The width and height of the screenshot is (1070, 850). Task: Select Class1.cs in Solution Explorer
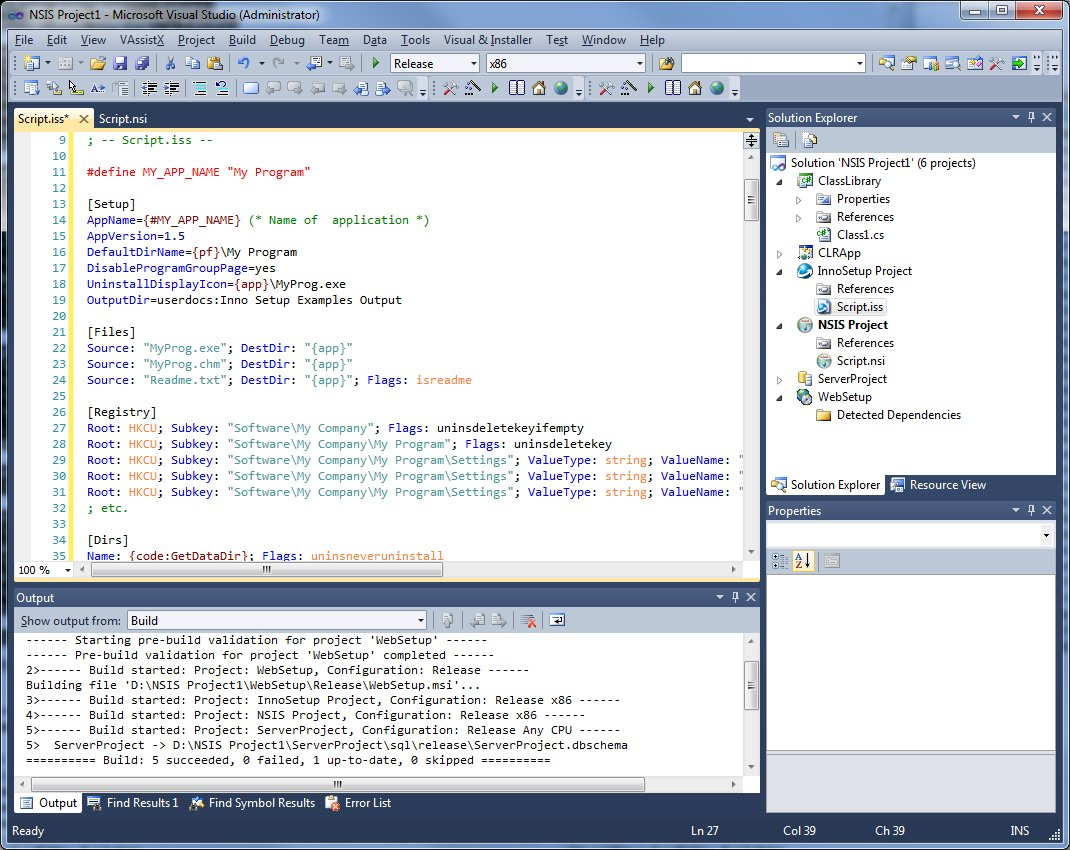tap(860, 235)
